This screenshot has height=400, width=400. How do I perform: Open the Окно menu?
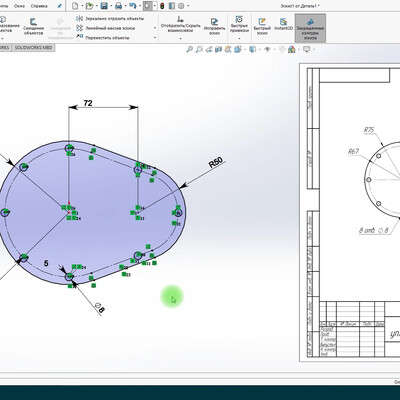(x=19, y=6)
